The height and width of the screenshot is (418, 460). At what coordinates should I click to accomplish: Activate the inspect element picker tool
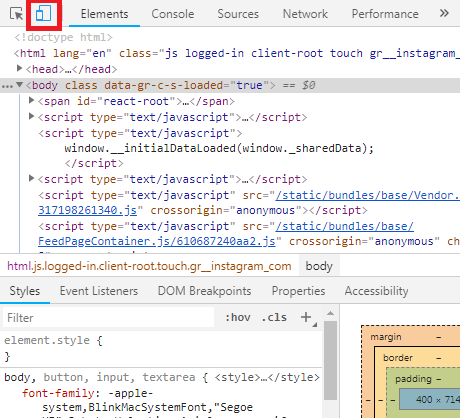(16, 14)
